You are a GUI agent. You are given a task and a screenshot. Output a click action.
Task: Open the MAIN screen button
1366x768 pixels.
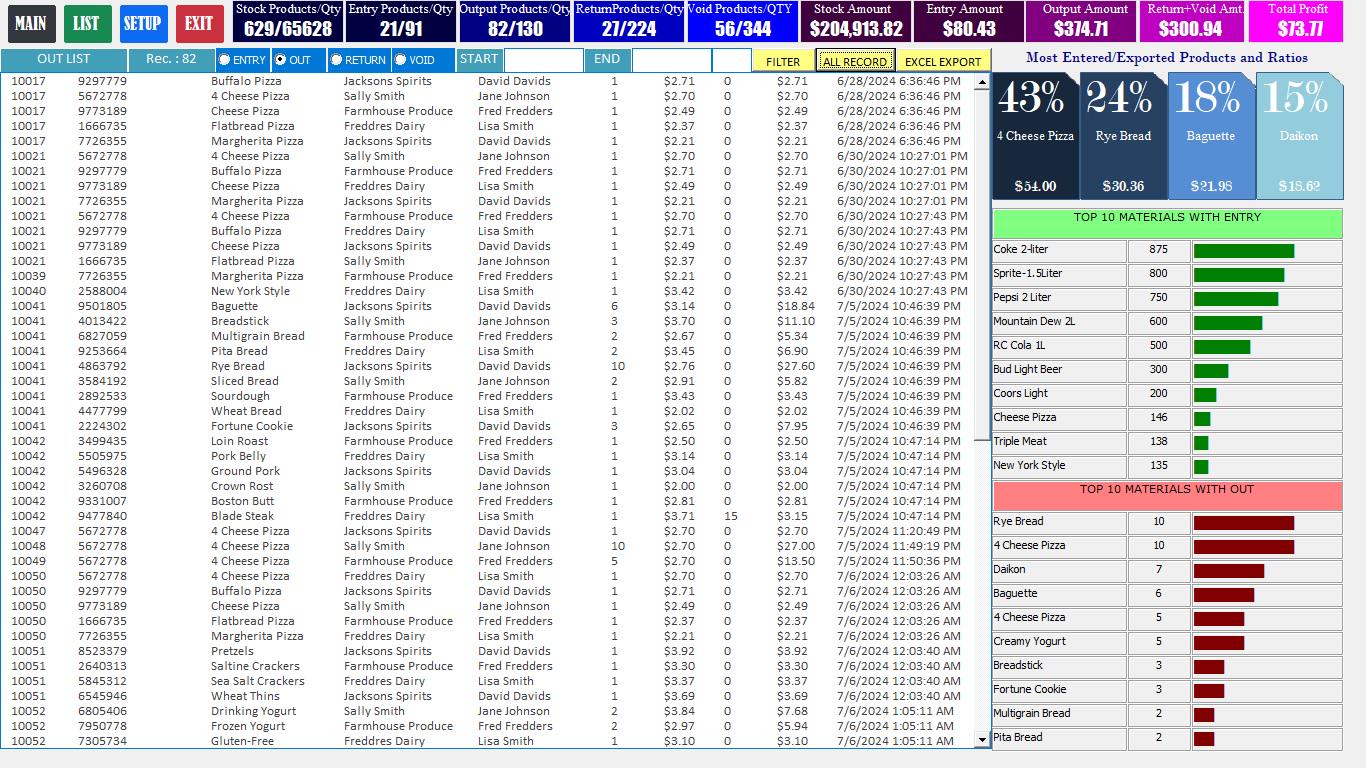click(31, 23)
